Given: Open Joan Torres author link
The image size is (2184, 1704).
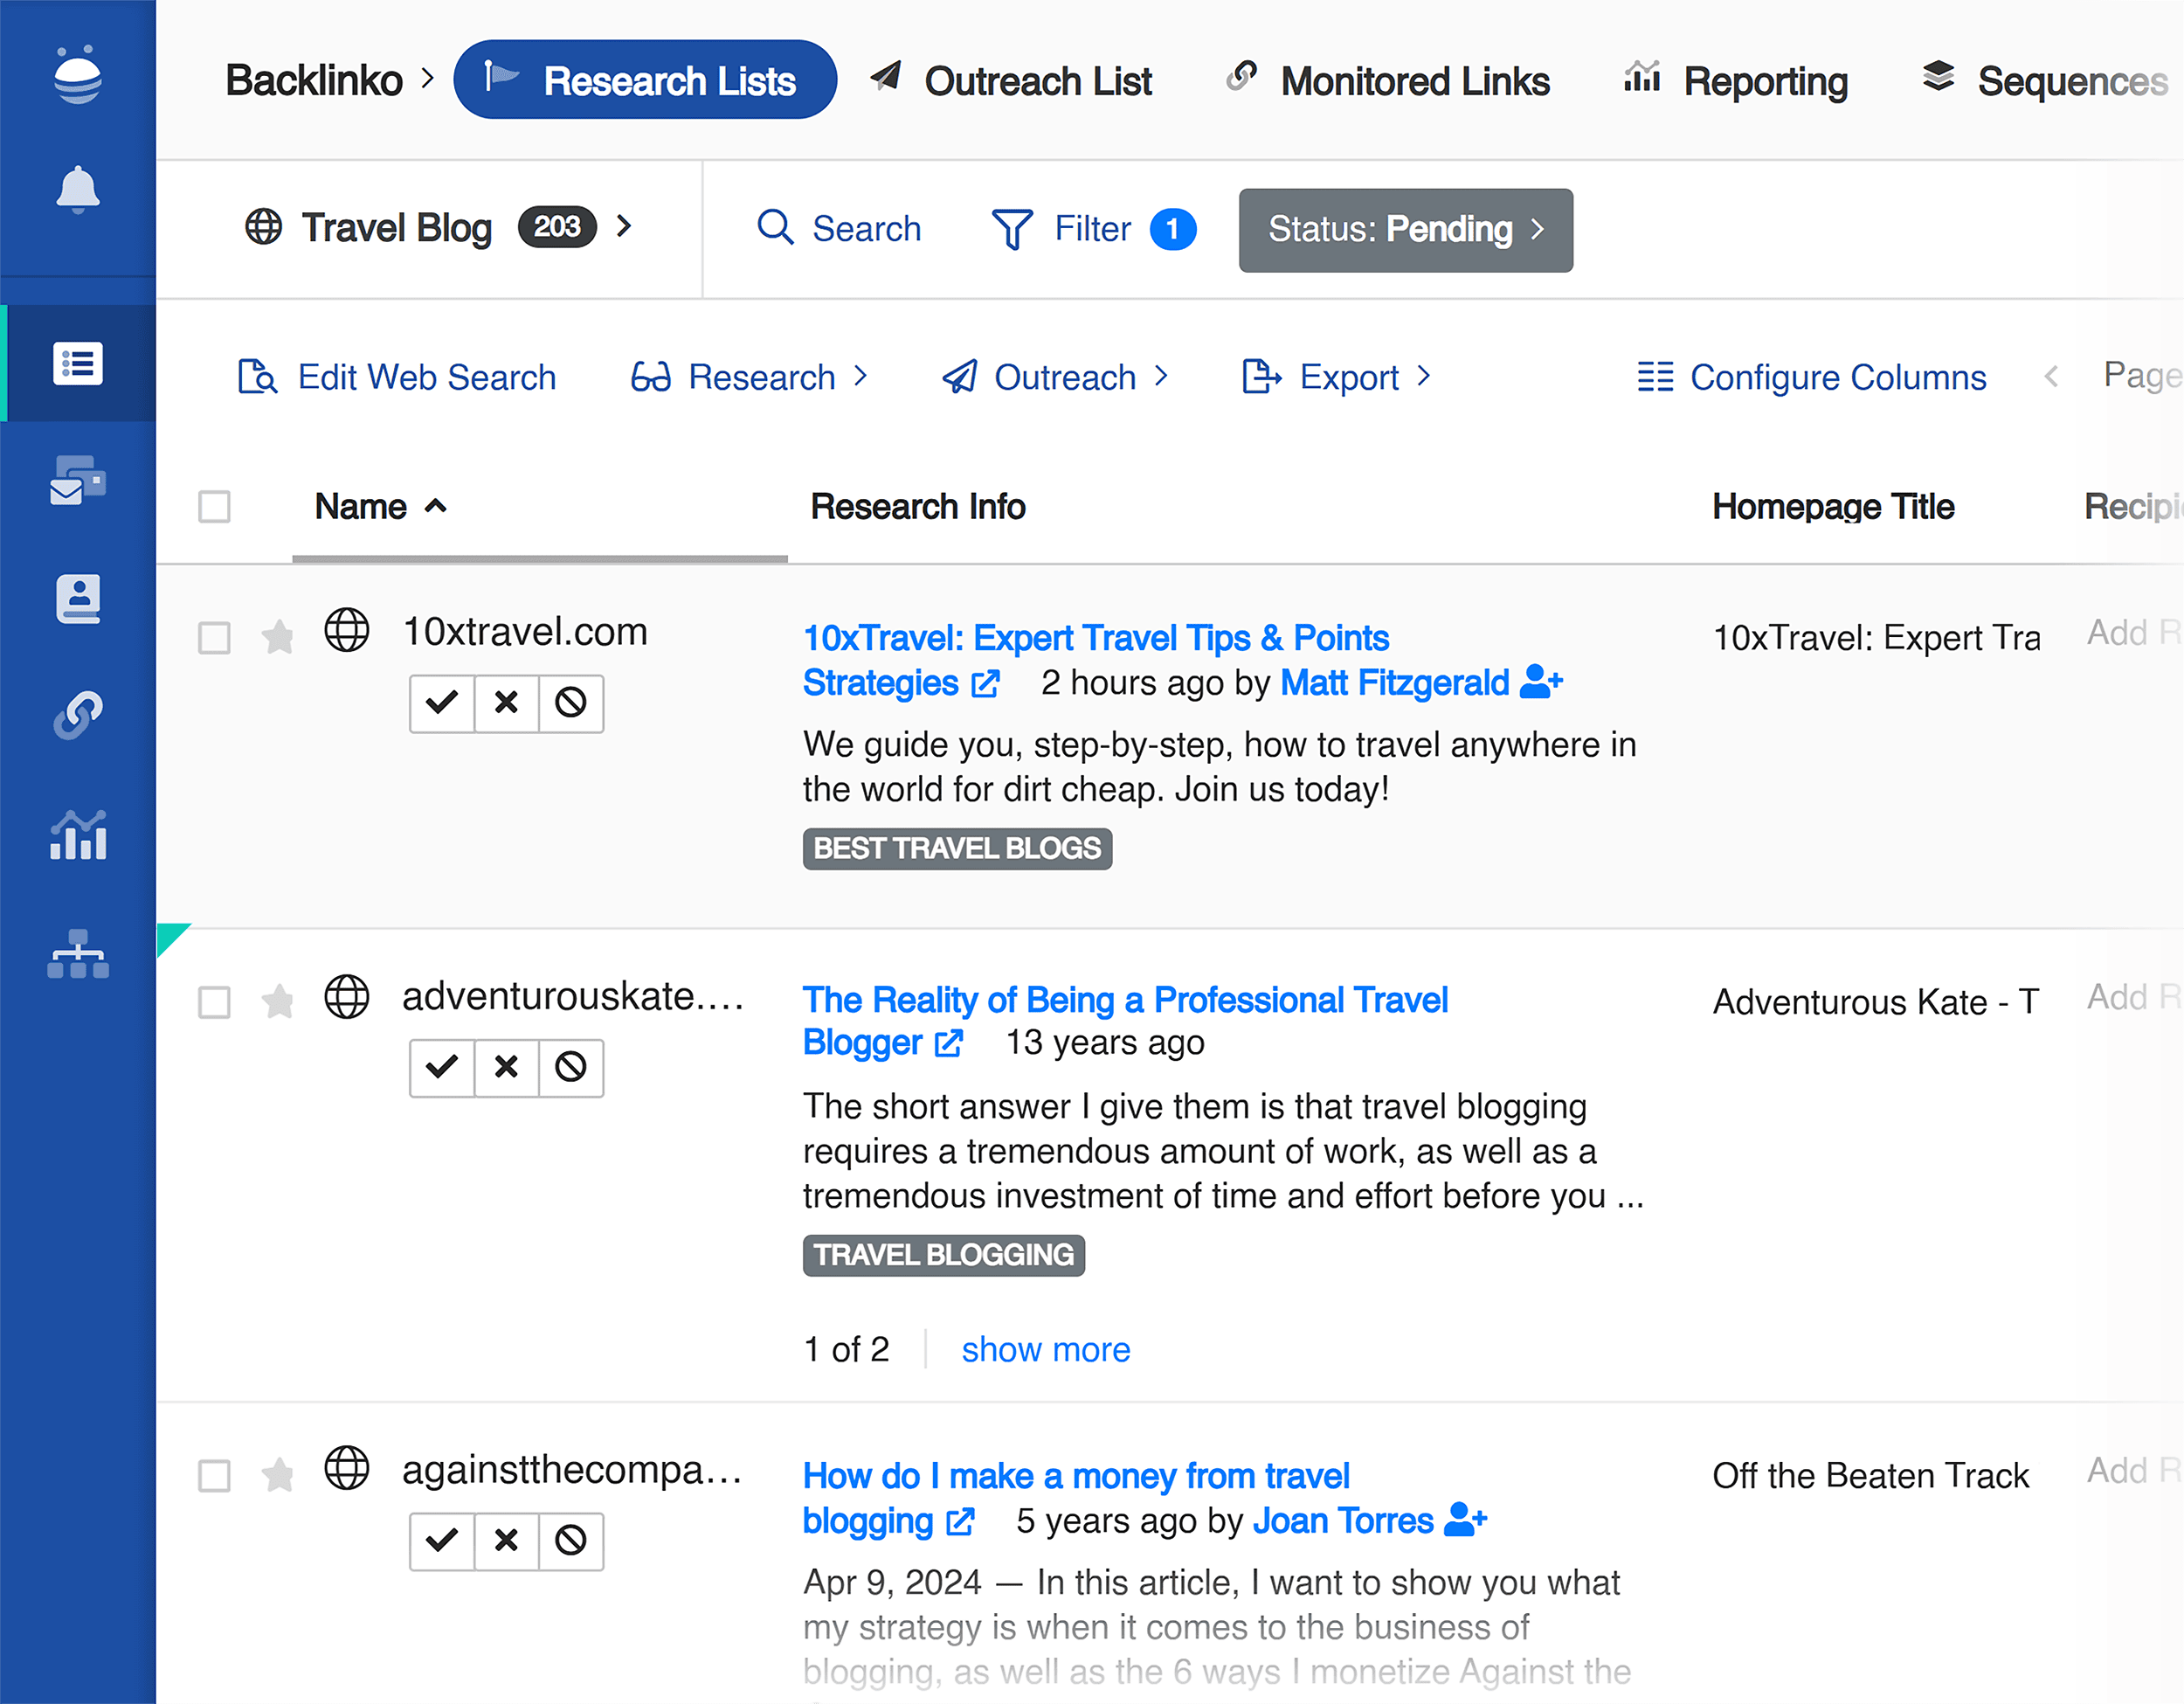Looking at the screenshot, I should (1343, 1521).
